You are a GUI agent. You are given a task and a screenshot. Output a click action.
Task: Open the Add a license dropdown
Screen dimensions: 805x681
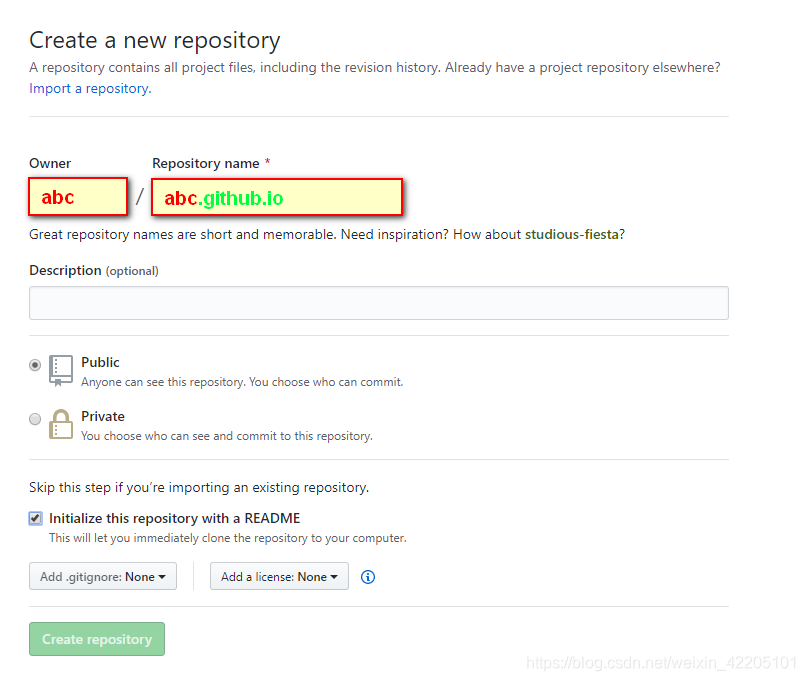click(x=279, y=576)
